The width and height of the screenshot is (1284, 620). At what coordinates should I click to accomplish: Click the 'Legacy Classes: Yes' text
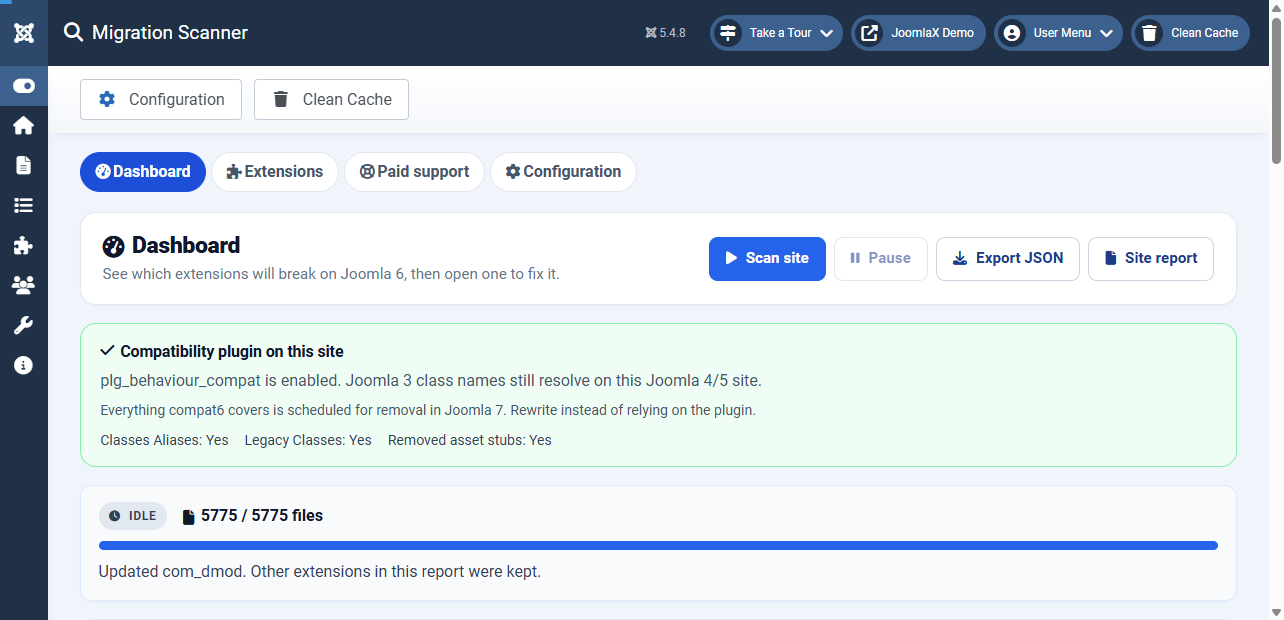click(x=308, y=440)
